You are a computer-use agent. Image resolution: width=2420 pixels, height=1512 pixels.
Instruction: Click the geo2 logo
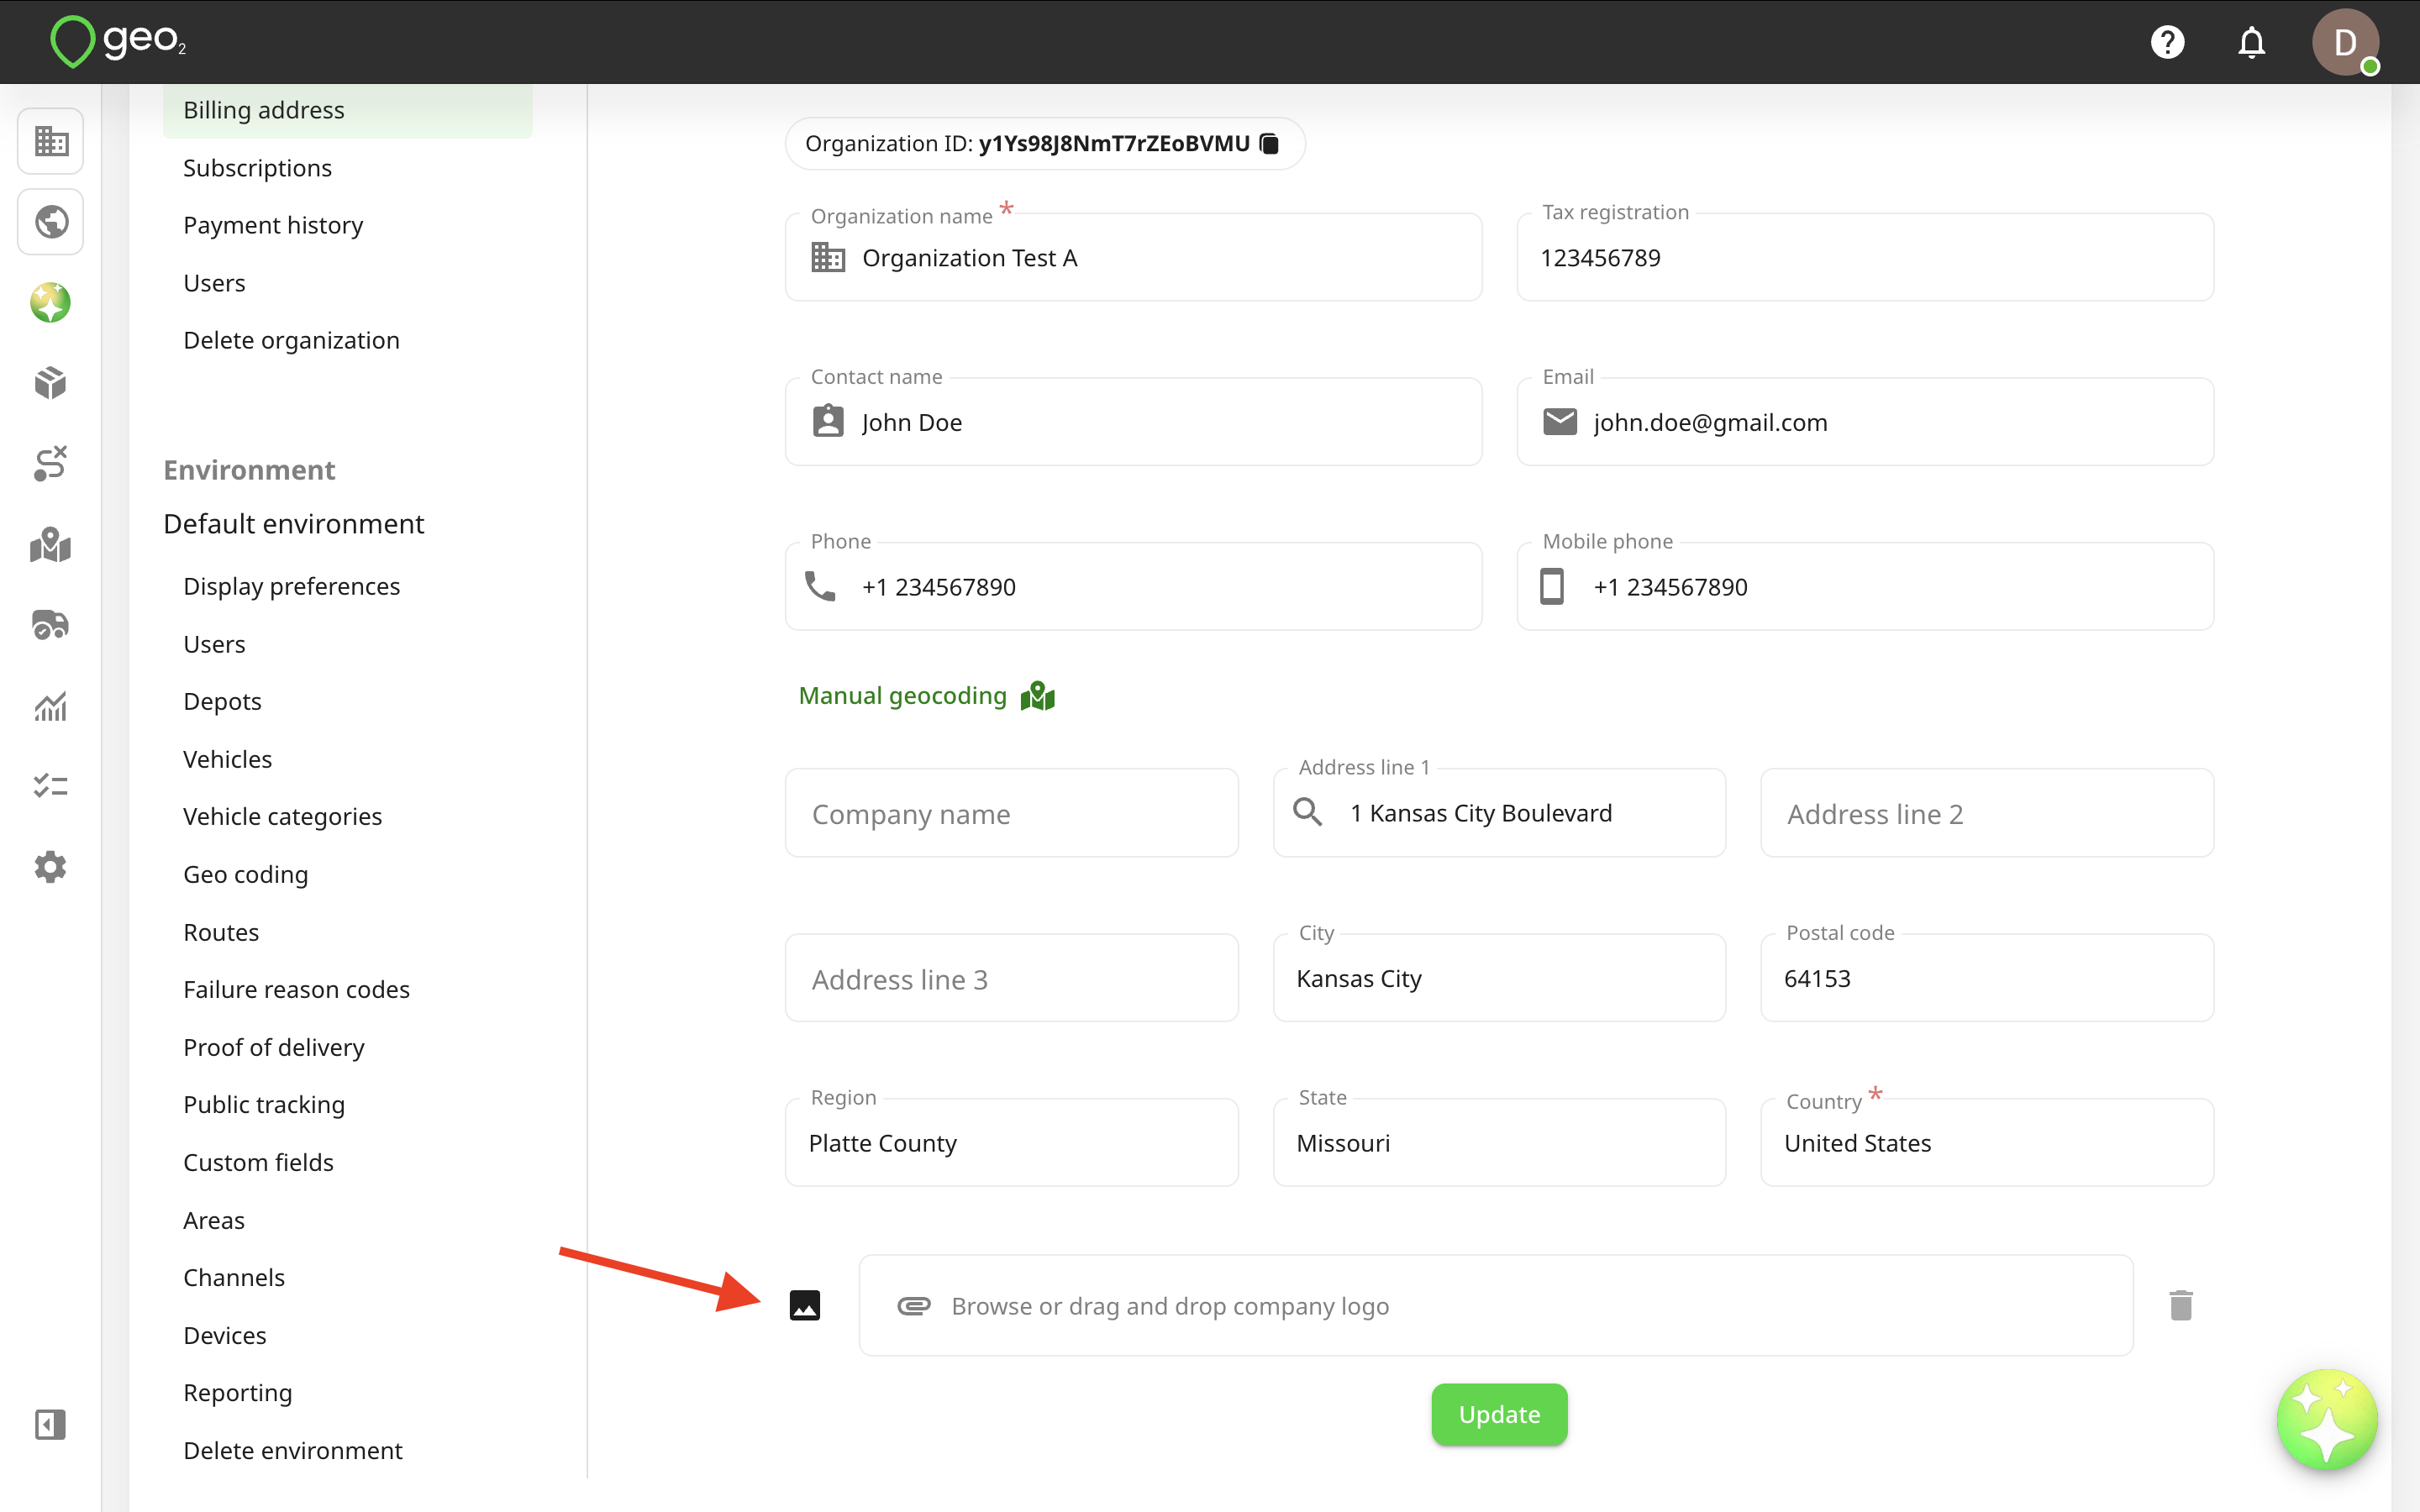(118, 42)
